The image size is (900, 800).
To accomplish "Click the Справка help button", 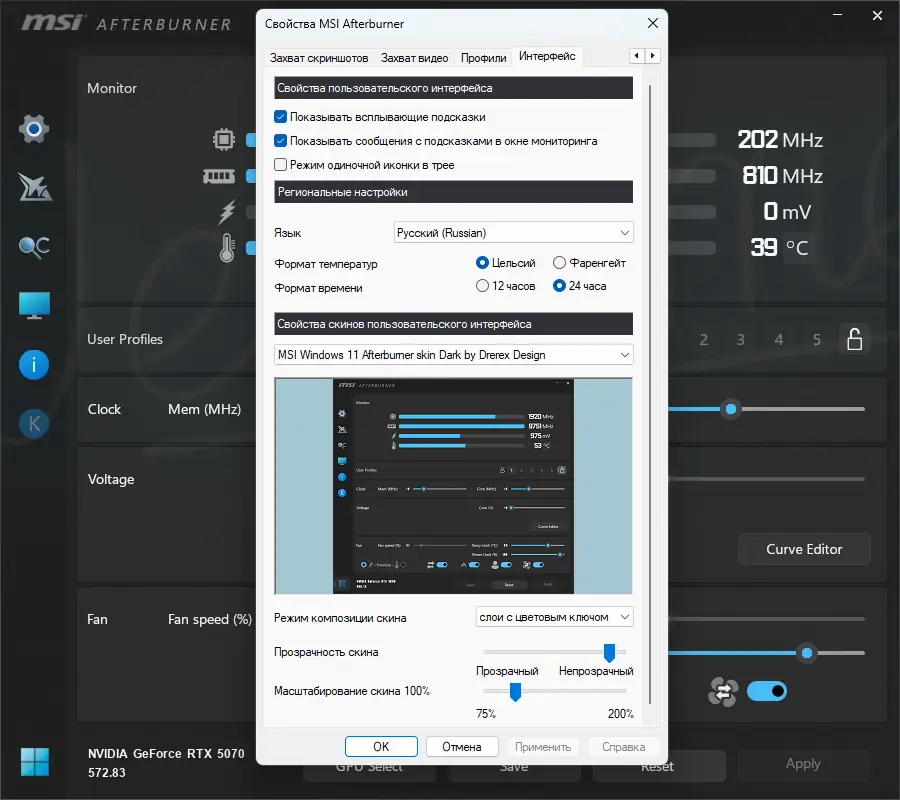I will pos(623,747).
